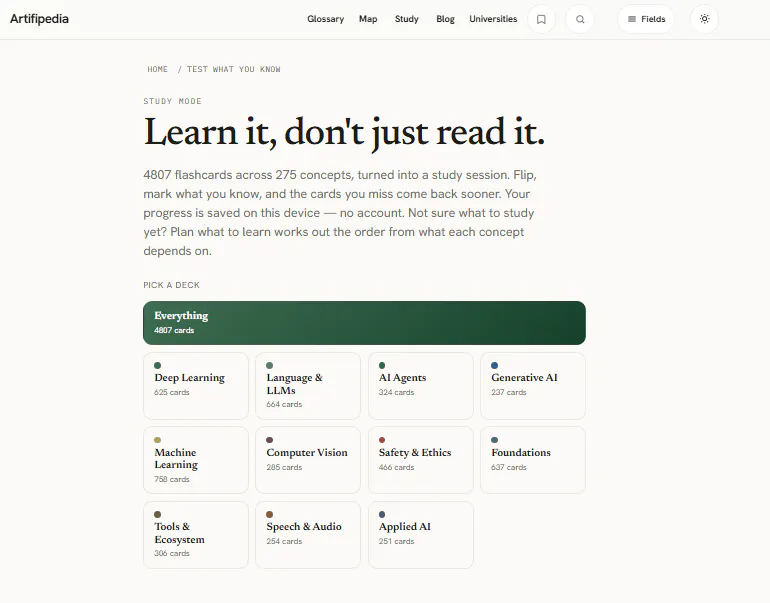This screenshot has width=770, height=603.
Task: Click the "758 cards" count text
Action: click(171, 479)
